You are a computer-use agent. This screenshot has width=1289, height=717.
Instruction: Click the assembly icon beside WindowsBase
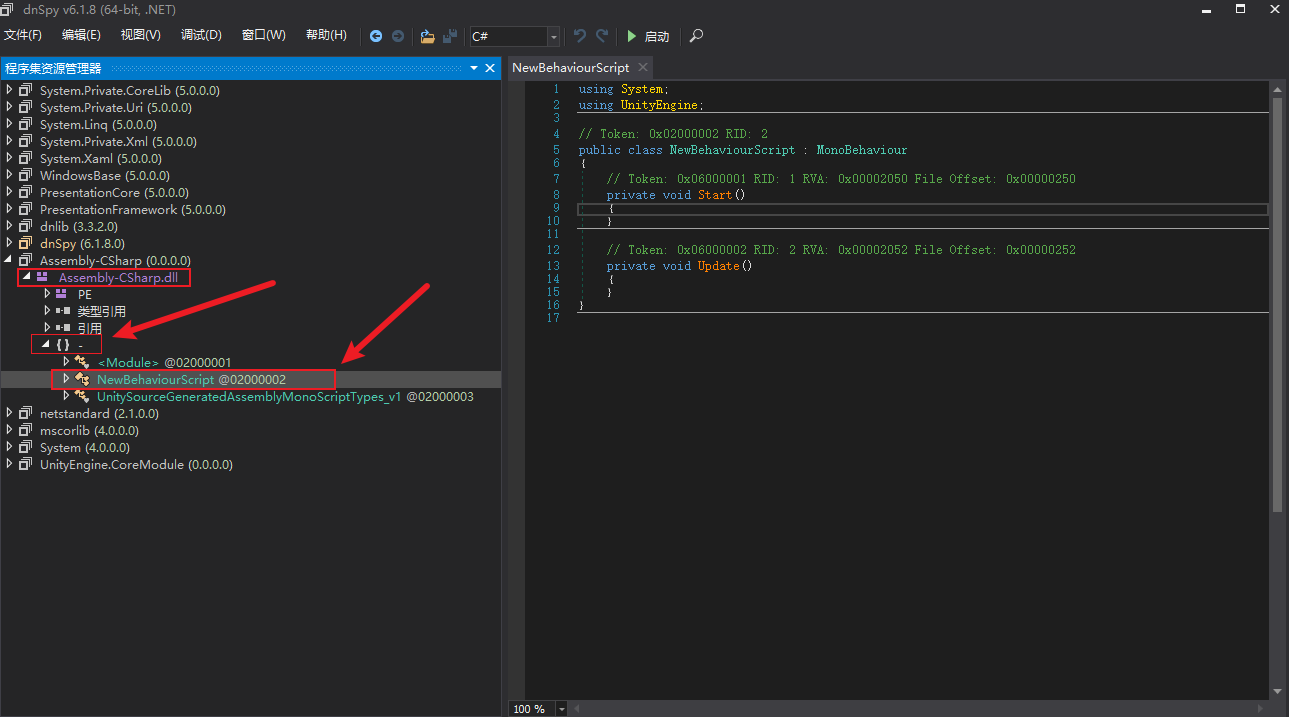click(26, 175)
